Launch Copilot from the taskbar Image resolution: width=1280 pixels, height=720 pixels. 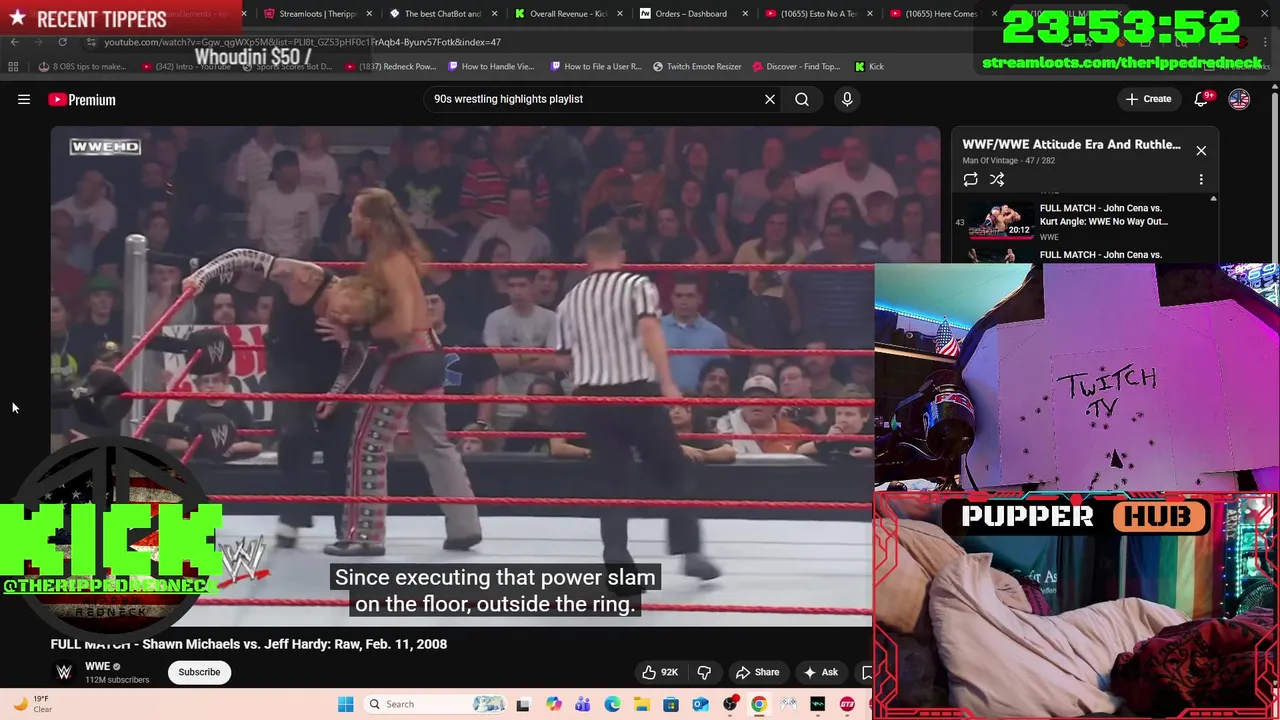[x=553, y=704]
